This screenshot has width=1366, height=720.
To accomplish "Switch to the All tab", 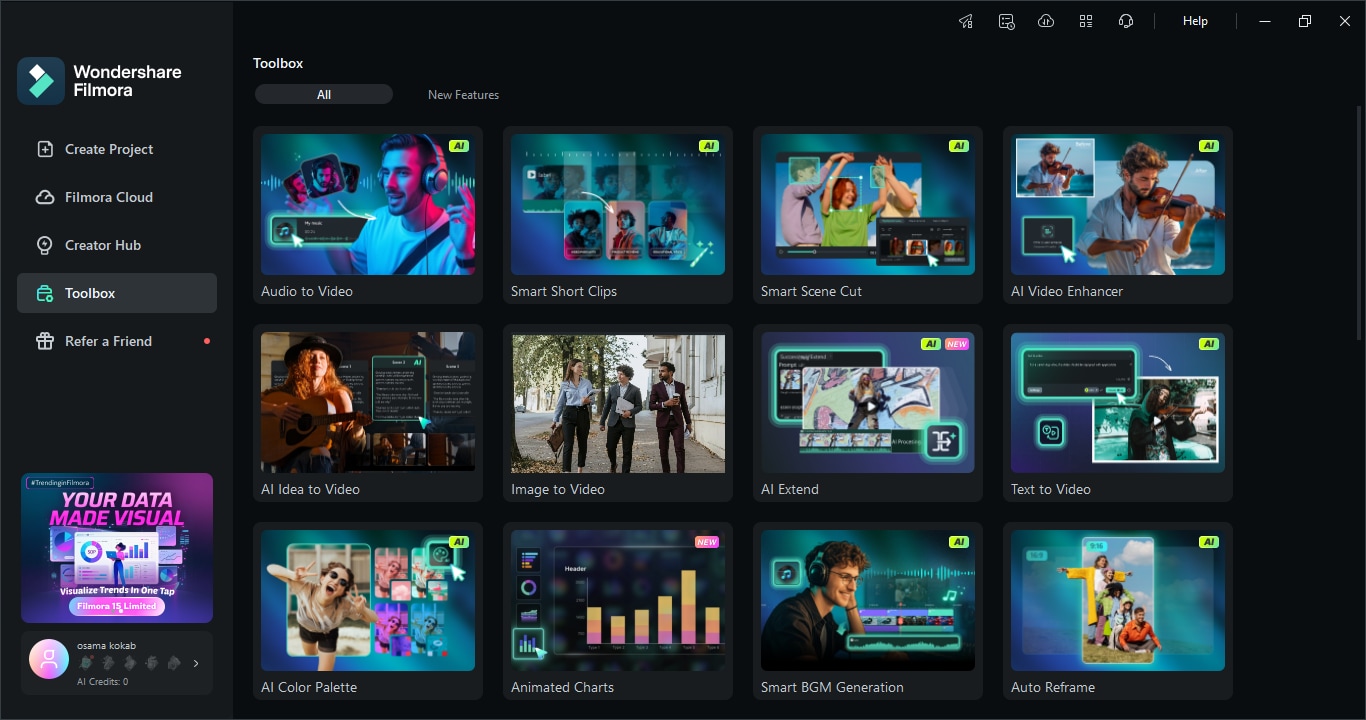I will (324, 94).
